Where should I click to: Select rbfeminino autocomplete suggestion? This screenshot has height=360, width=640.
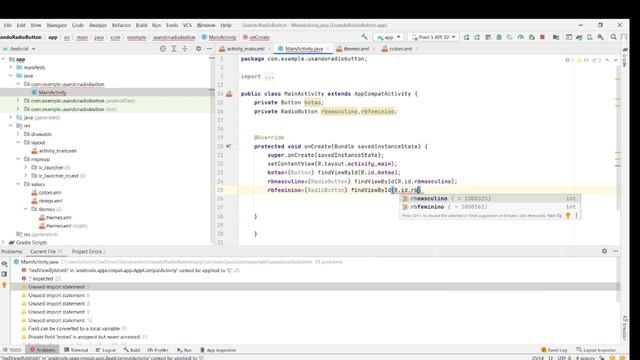(490, 207)
